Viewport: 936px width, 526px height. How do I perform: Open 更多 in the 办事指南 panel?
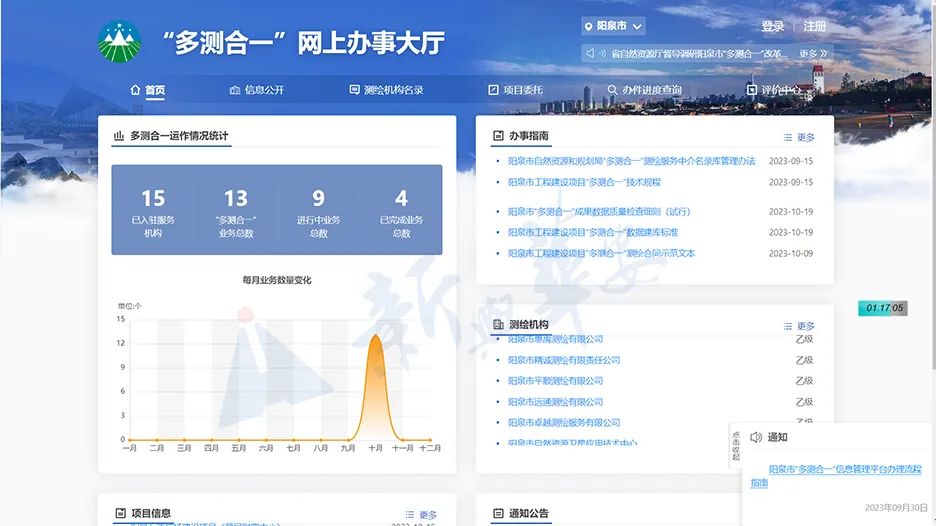tap(805, 137)
